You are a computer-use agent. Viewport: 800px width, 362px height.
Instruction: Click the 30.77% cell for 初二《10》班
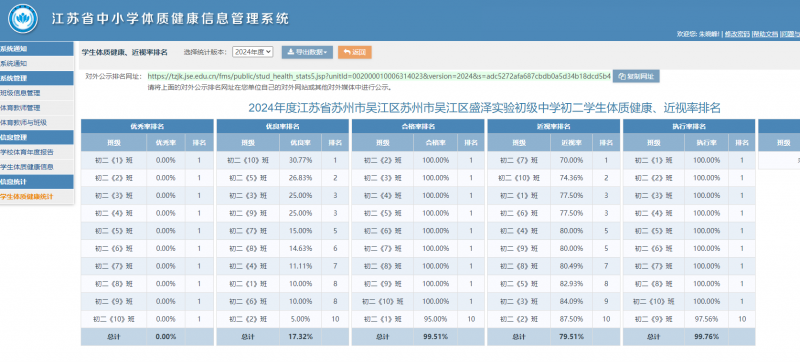point(301,160)
